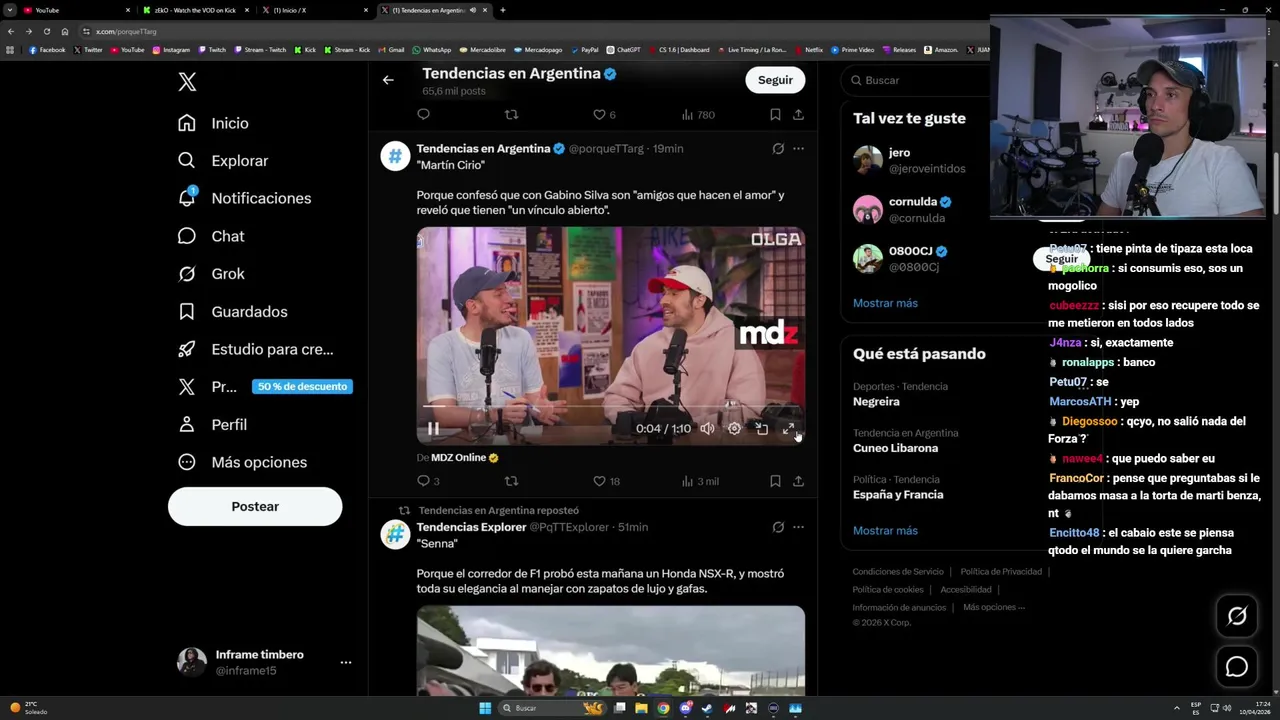This screenshot has height=720, width=1280.
Task: Like the Martín Cirio post with 18 likes
Action: coord(606,481)
